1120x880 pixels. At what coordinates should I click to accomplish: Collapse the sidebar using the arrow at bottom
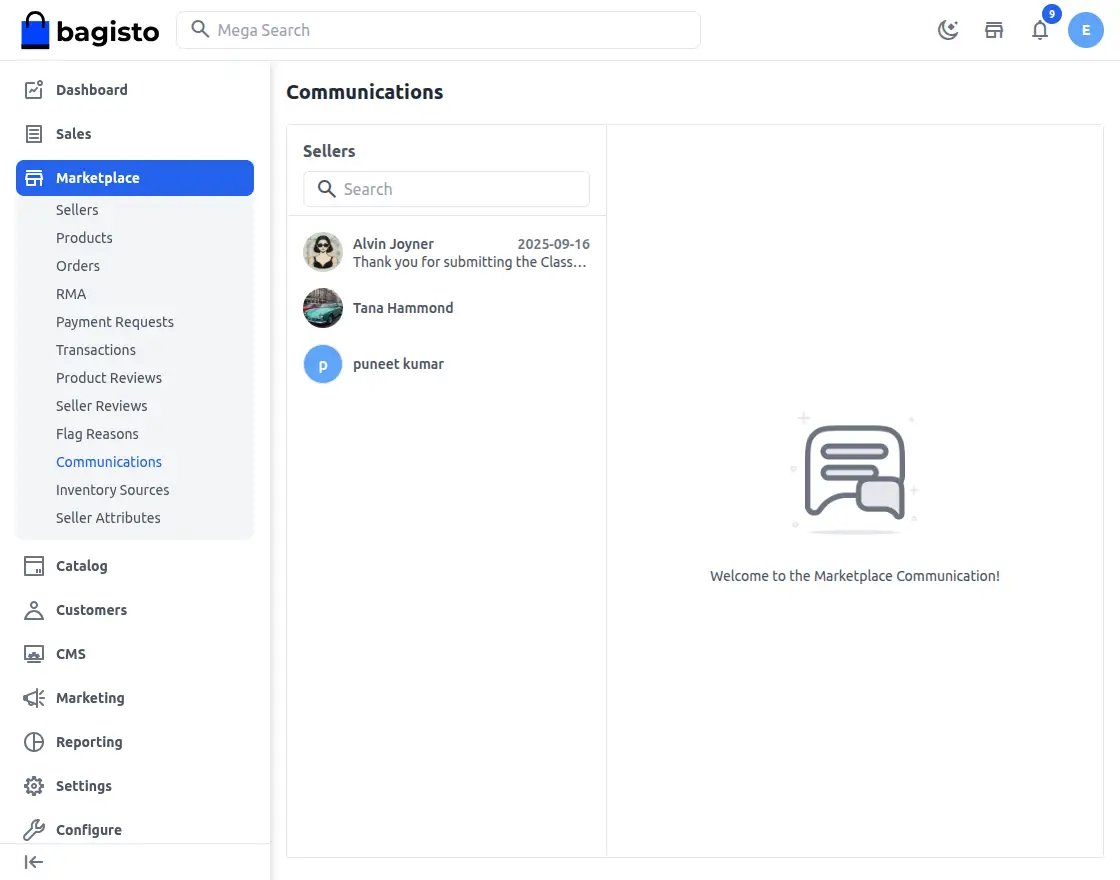[33, 861]
